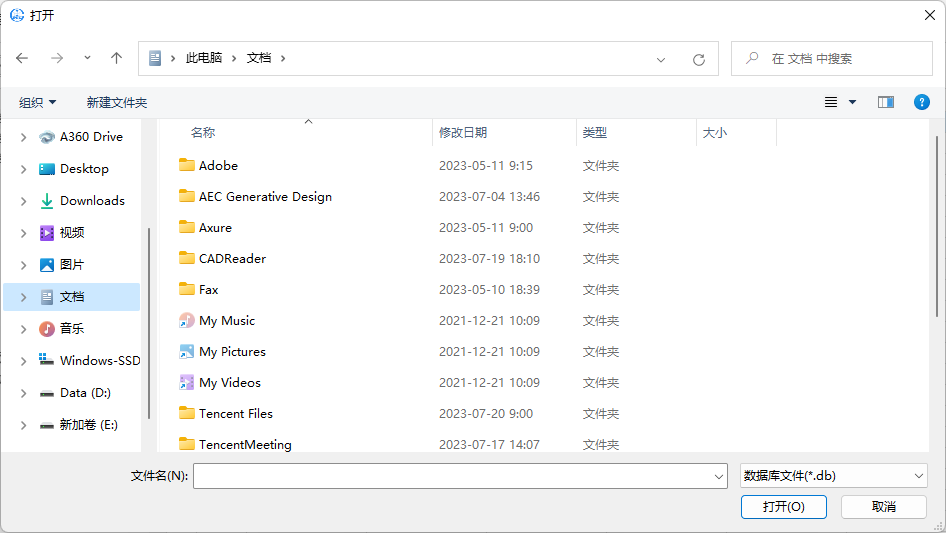This screenshot has height=533, width=946.
Task: Open the file type filter dropdown
Action: tap(833, 477)
